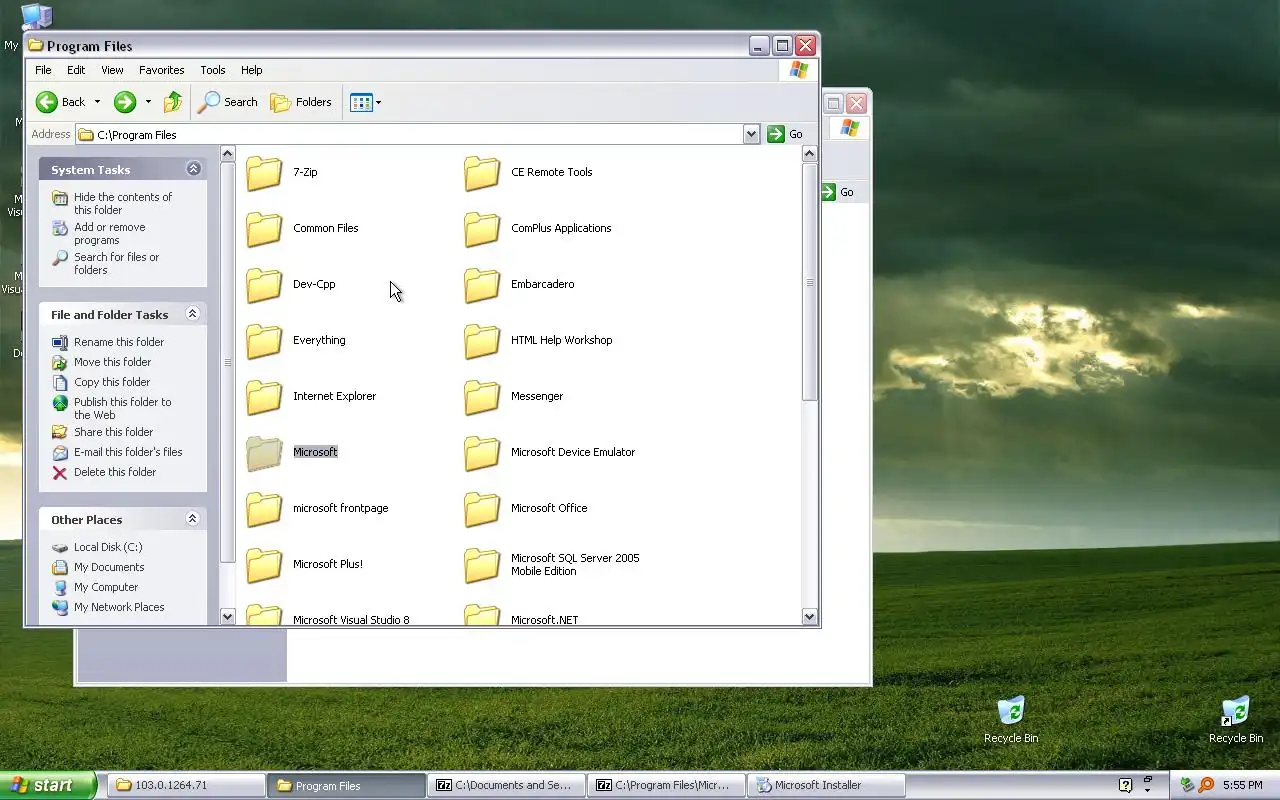Screen dimensions: 1280x800
Task: Click Move this folder task
Action: tap(112, 362)
